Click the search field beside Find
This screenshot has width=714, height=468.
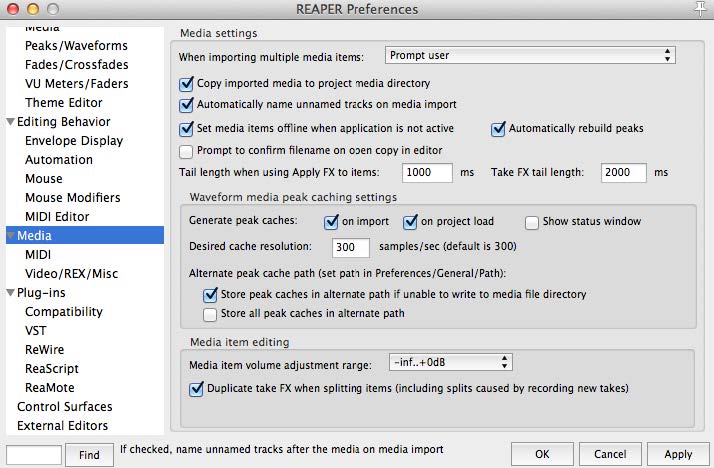pyautogui.click(x=34, y=455)
